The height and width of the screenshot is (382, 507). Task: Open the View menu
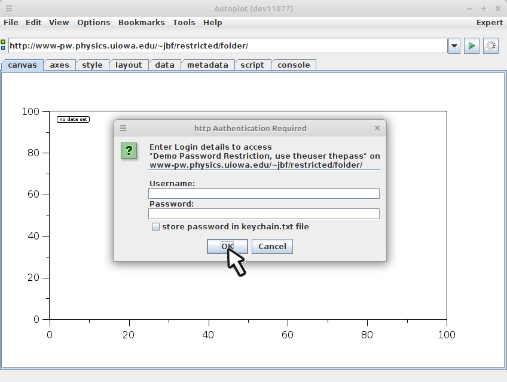[59, 22]
